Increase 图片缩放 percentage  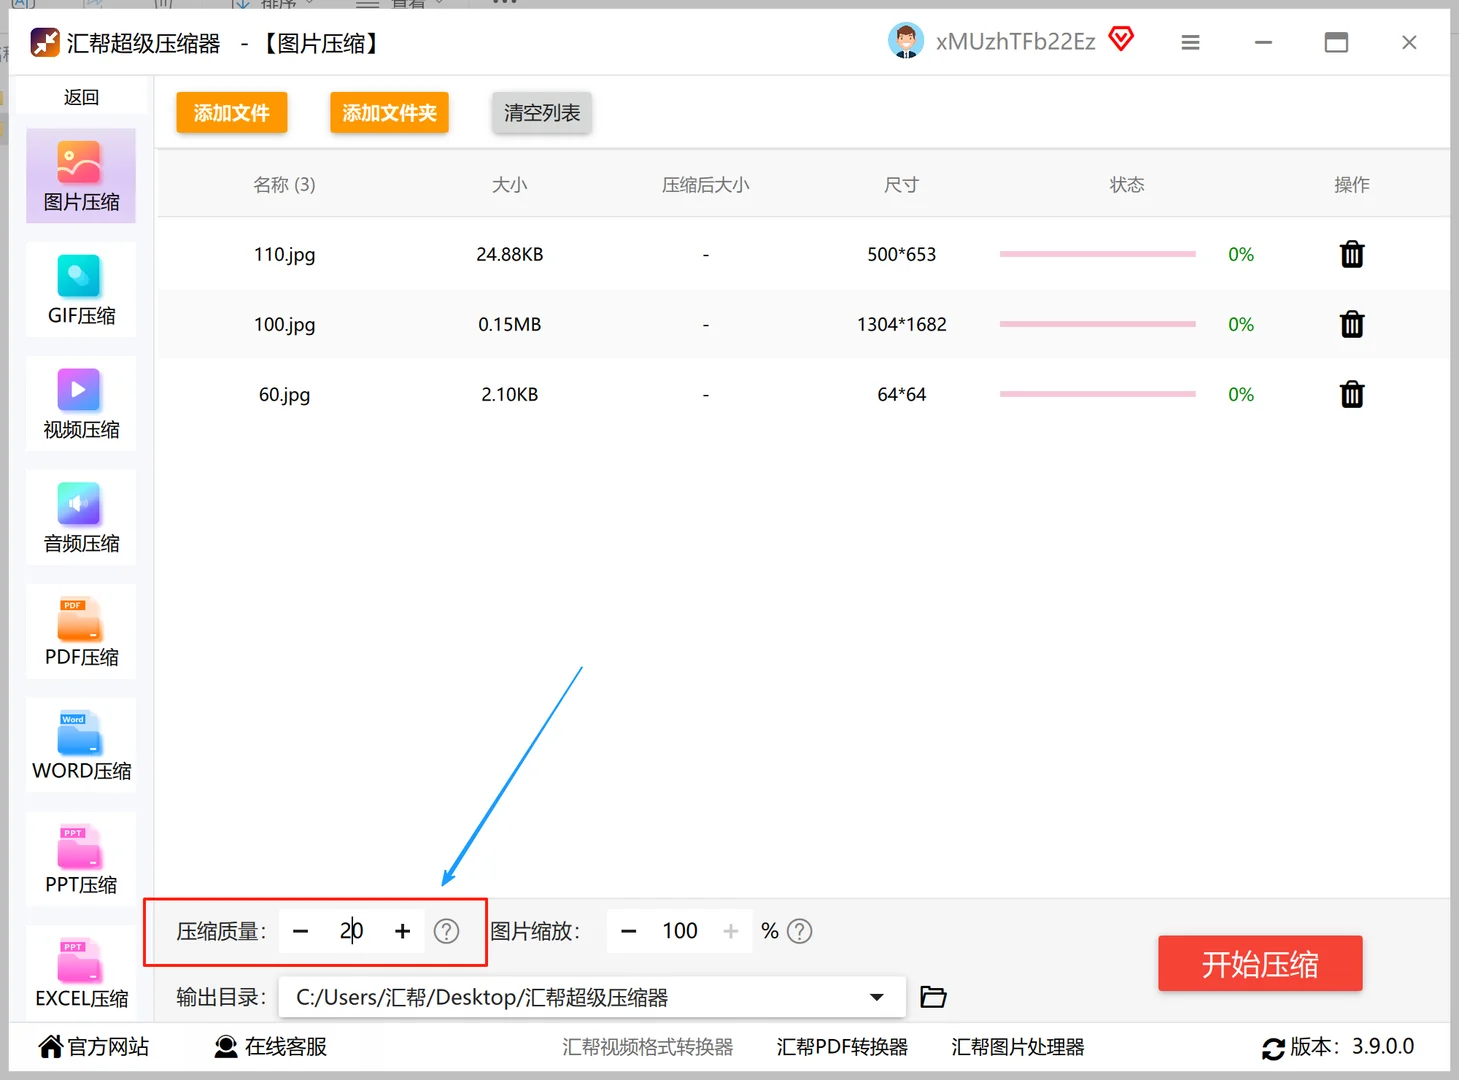(731, 931)
